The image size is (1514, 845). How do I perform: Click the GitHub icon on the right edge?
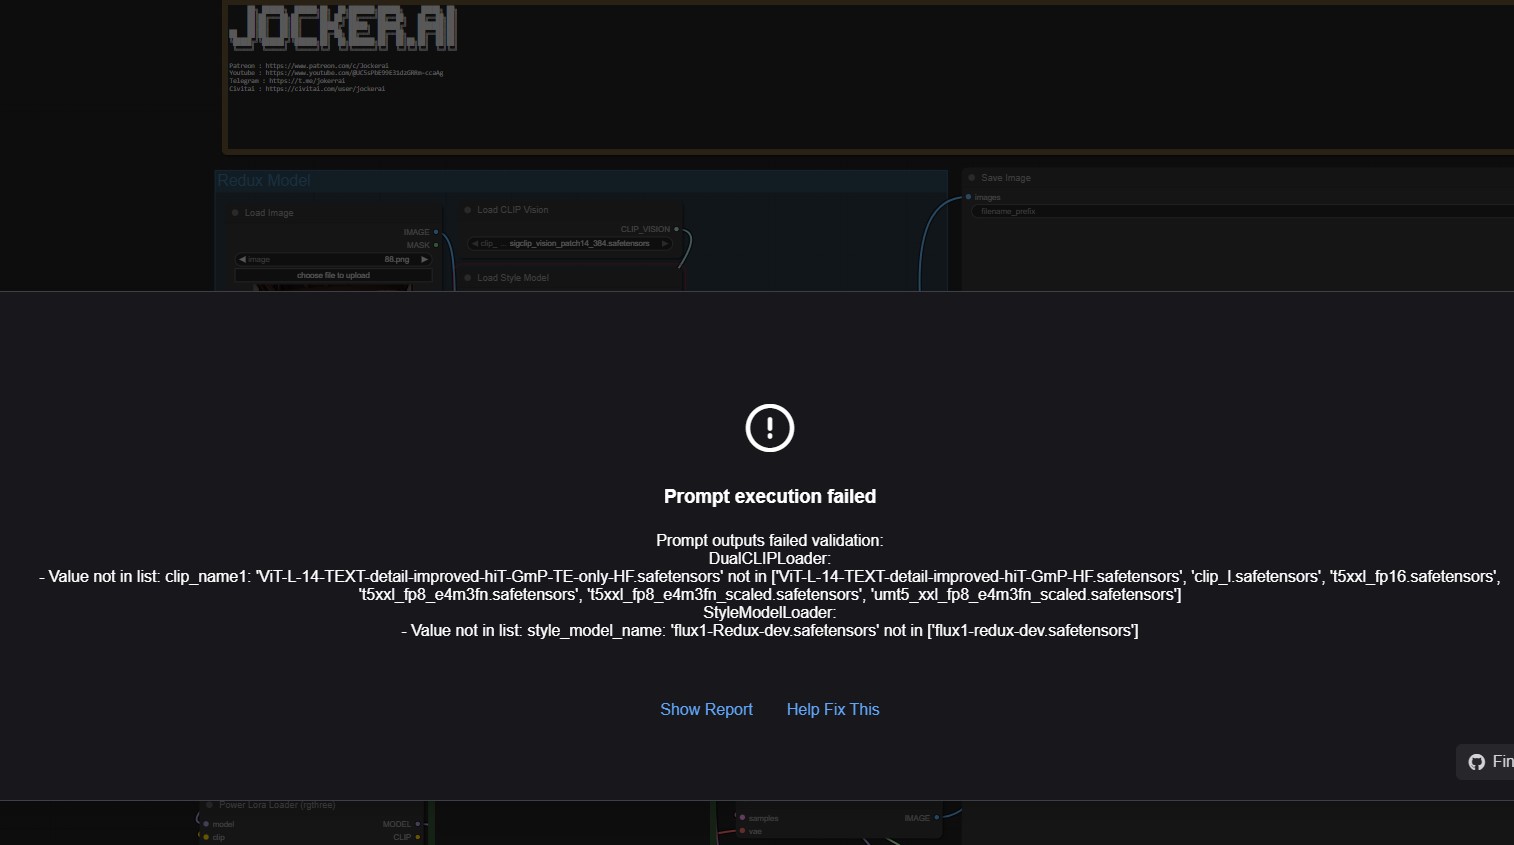(1477, 762)
